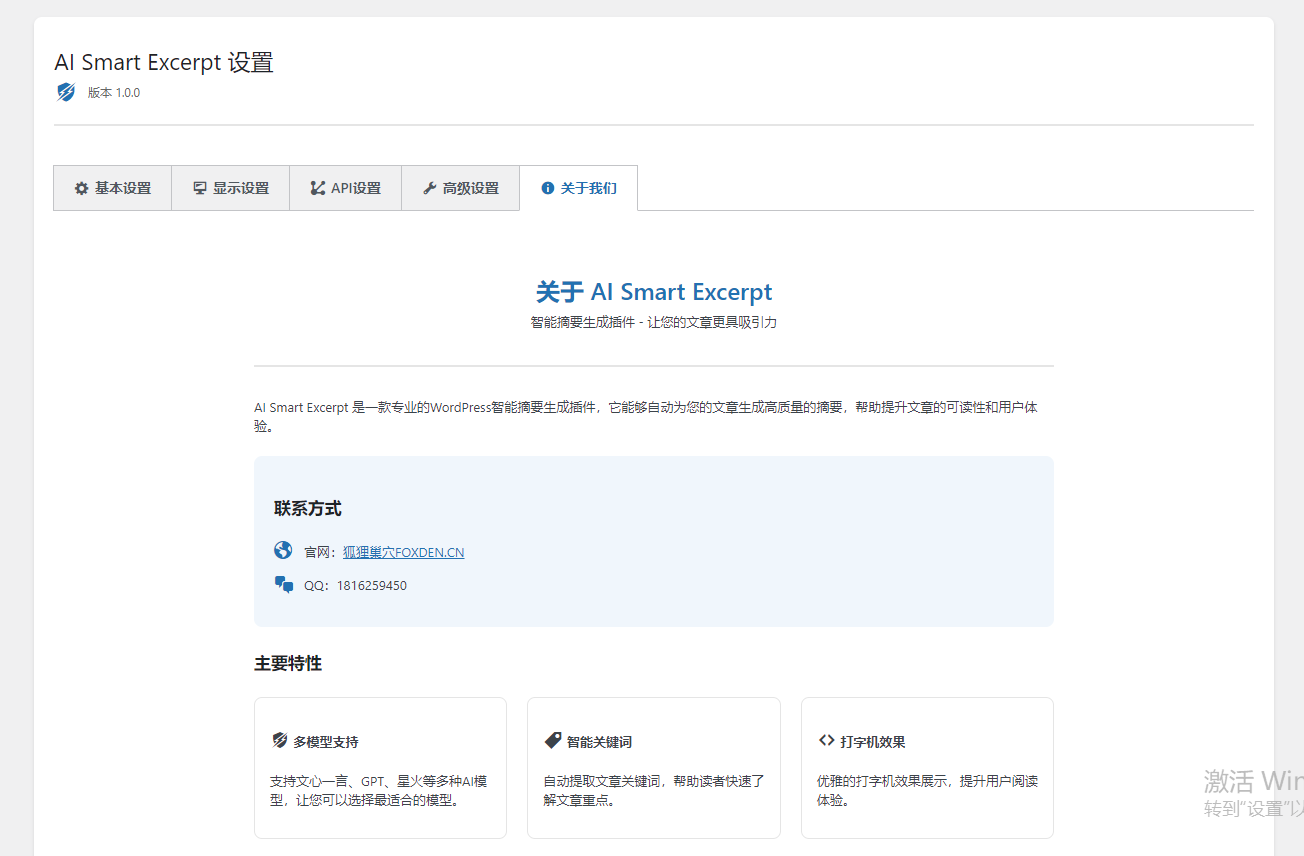Viewport: 1304px width, 856px height.
Task: Click the info icon on 关于我们 tab
Action: pos(548,188)
